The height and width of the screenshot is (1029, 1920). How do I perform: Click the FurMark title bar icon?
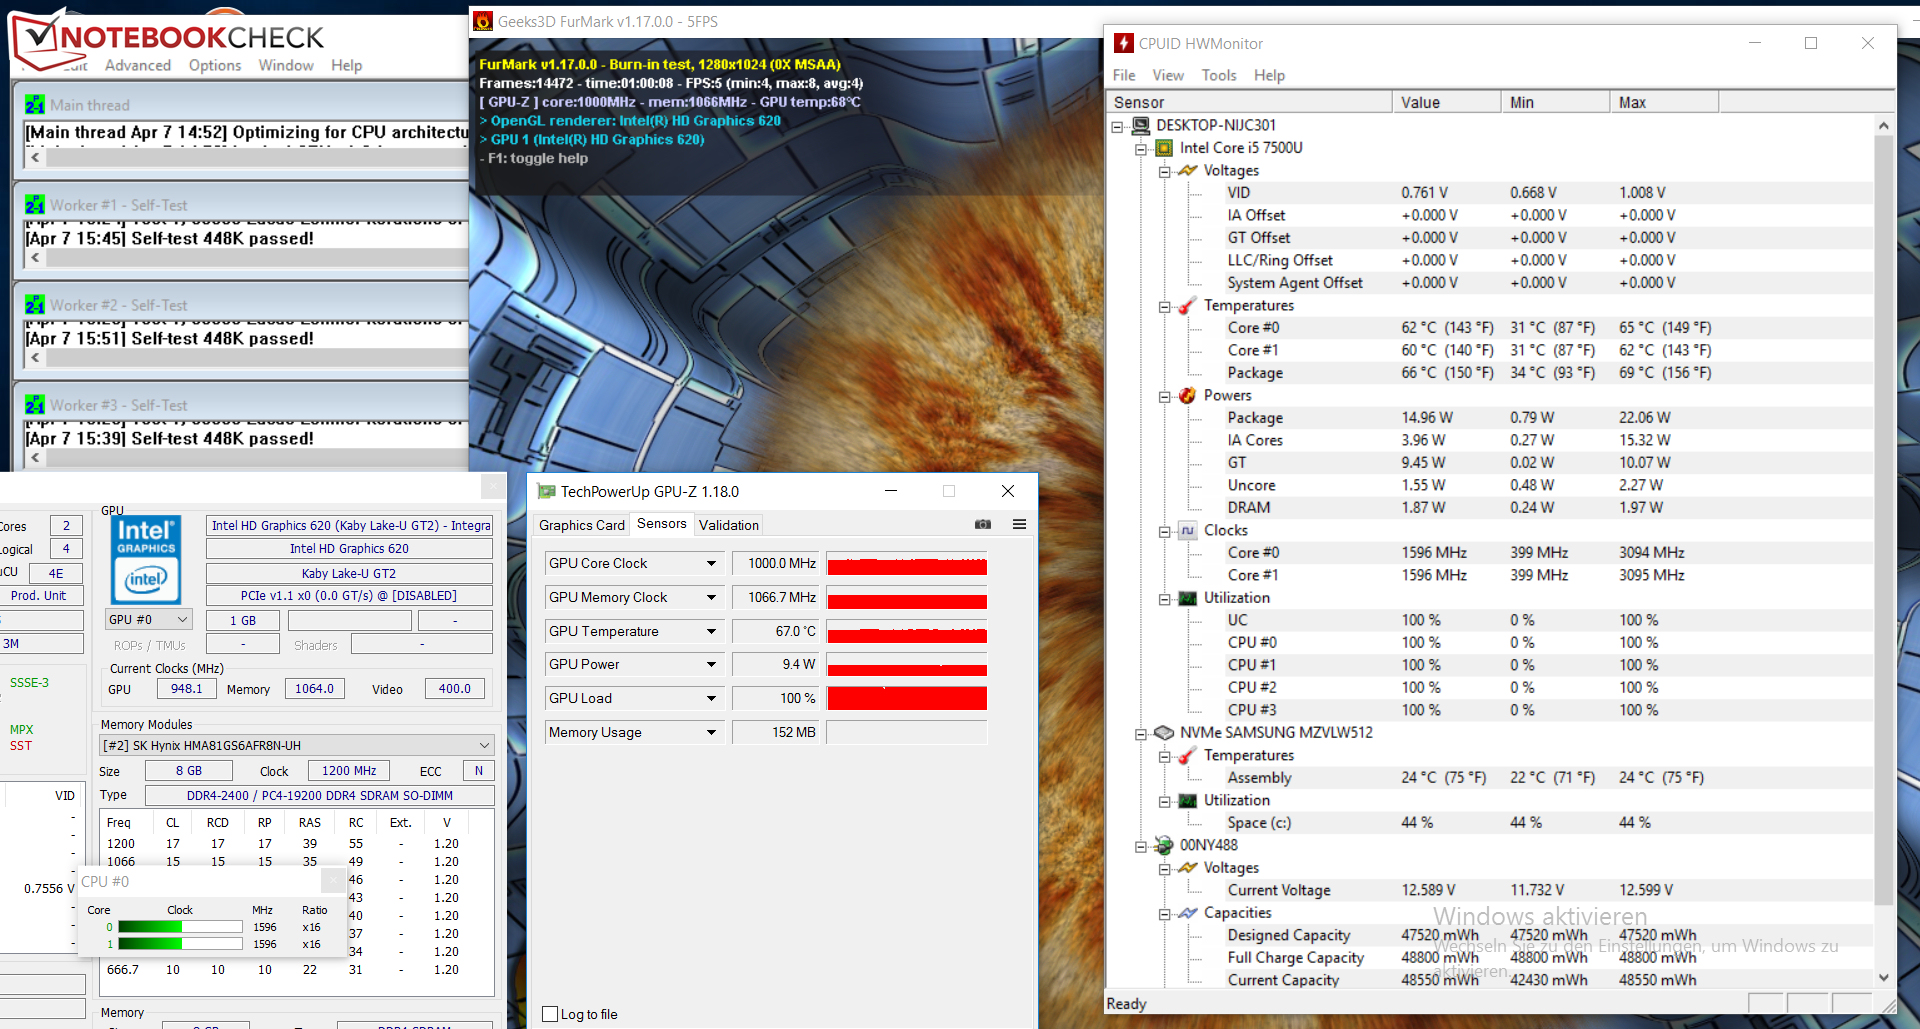483,21
